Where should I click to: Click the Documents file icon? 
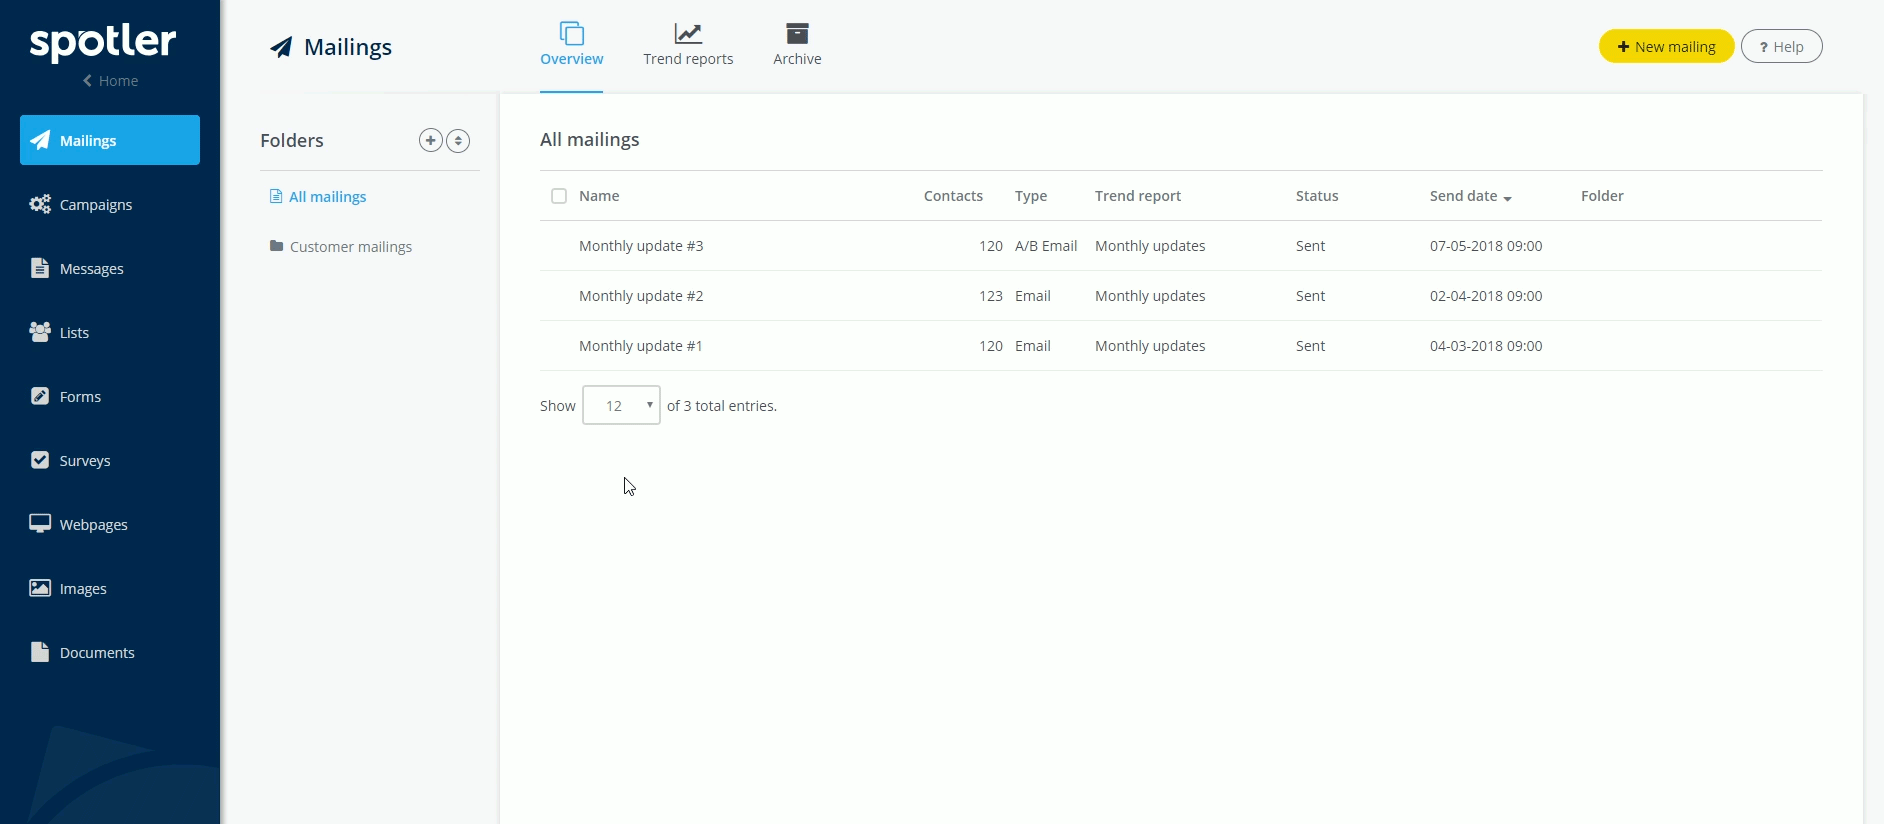coord(40,652)
